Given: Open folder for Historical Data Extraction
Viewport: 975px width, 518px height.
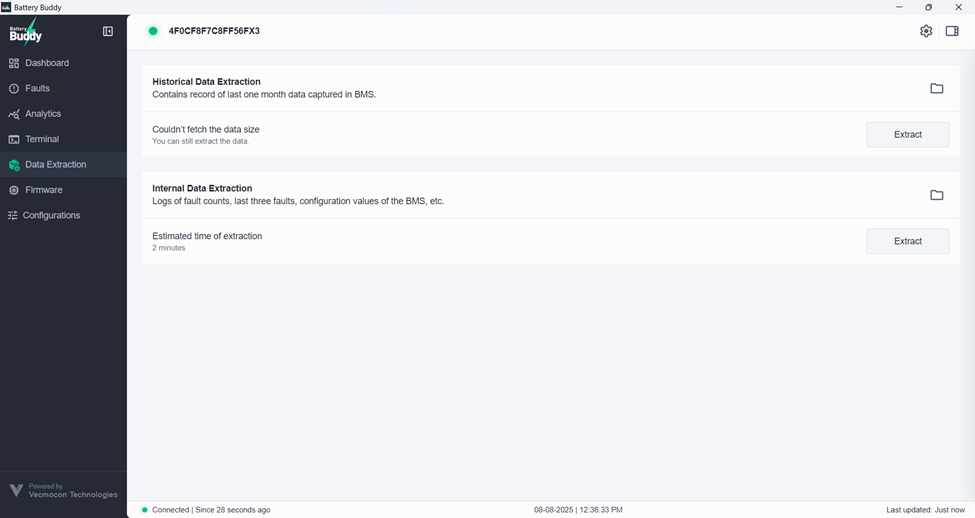Looking at the screenshot, I should 936,89.
